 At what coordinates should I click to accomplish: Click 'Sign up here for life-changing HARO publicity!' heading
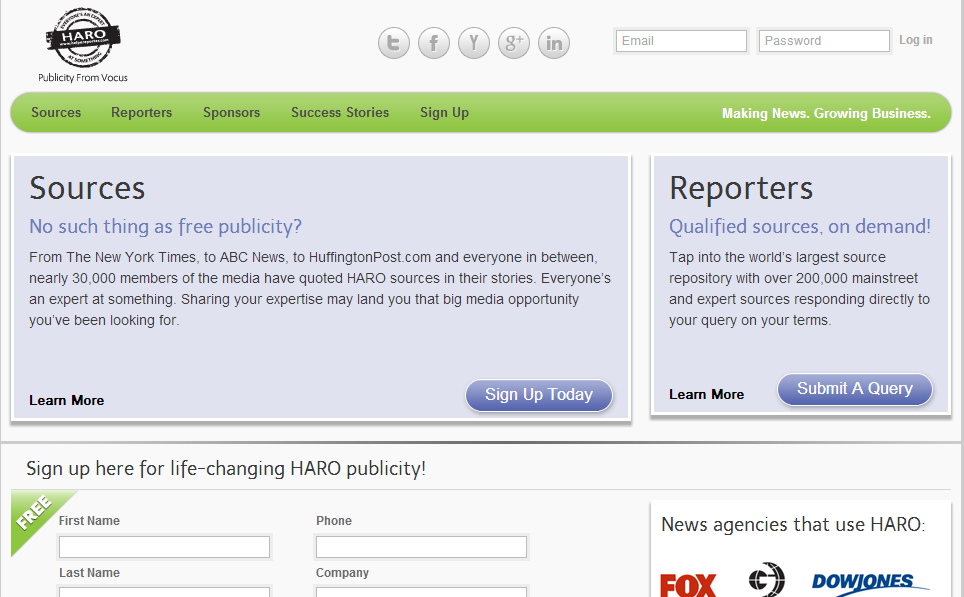[x=226, y=469]
